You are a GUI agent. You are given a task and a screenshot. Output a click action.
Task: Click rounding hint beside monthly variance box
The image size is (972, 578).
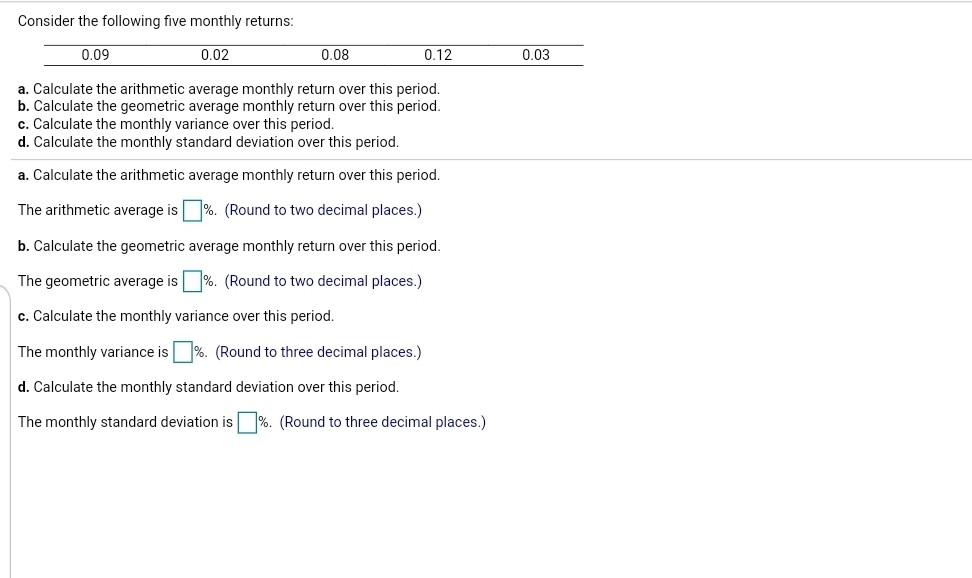pos(318,352)
